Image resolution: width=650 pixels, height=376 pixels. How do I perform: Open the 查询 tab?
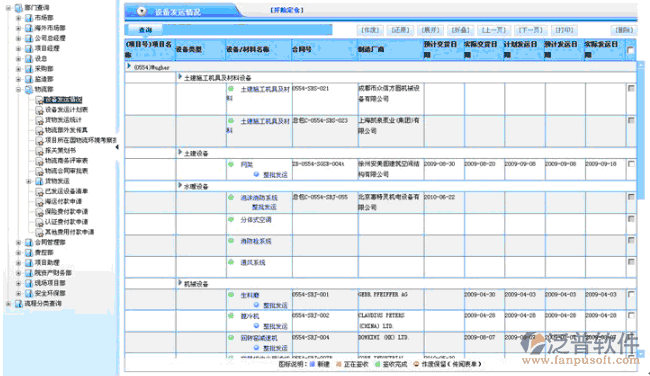(145, 30)
